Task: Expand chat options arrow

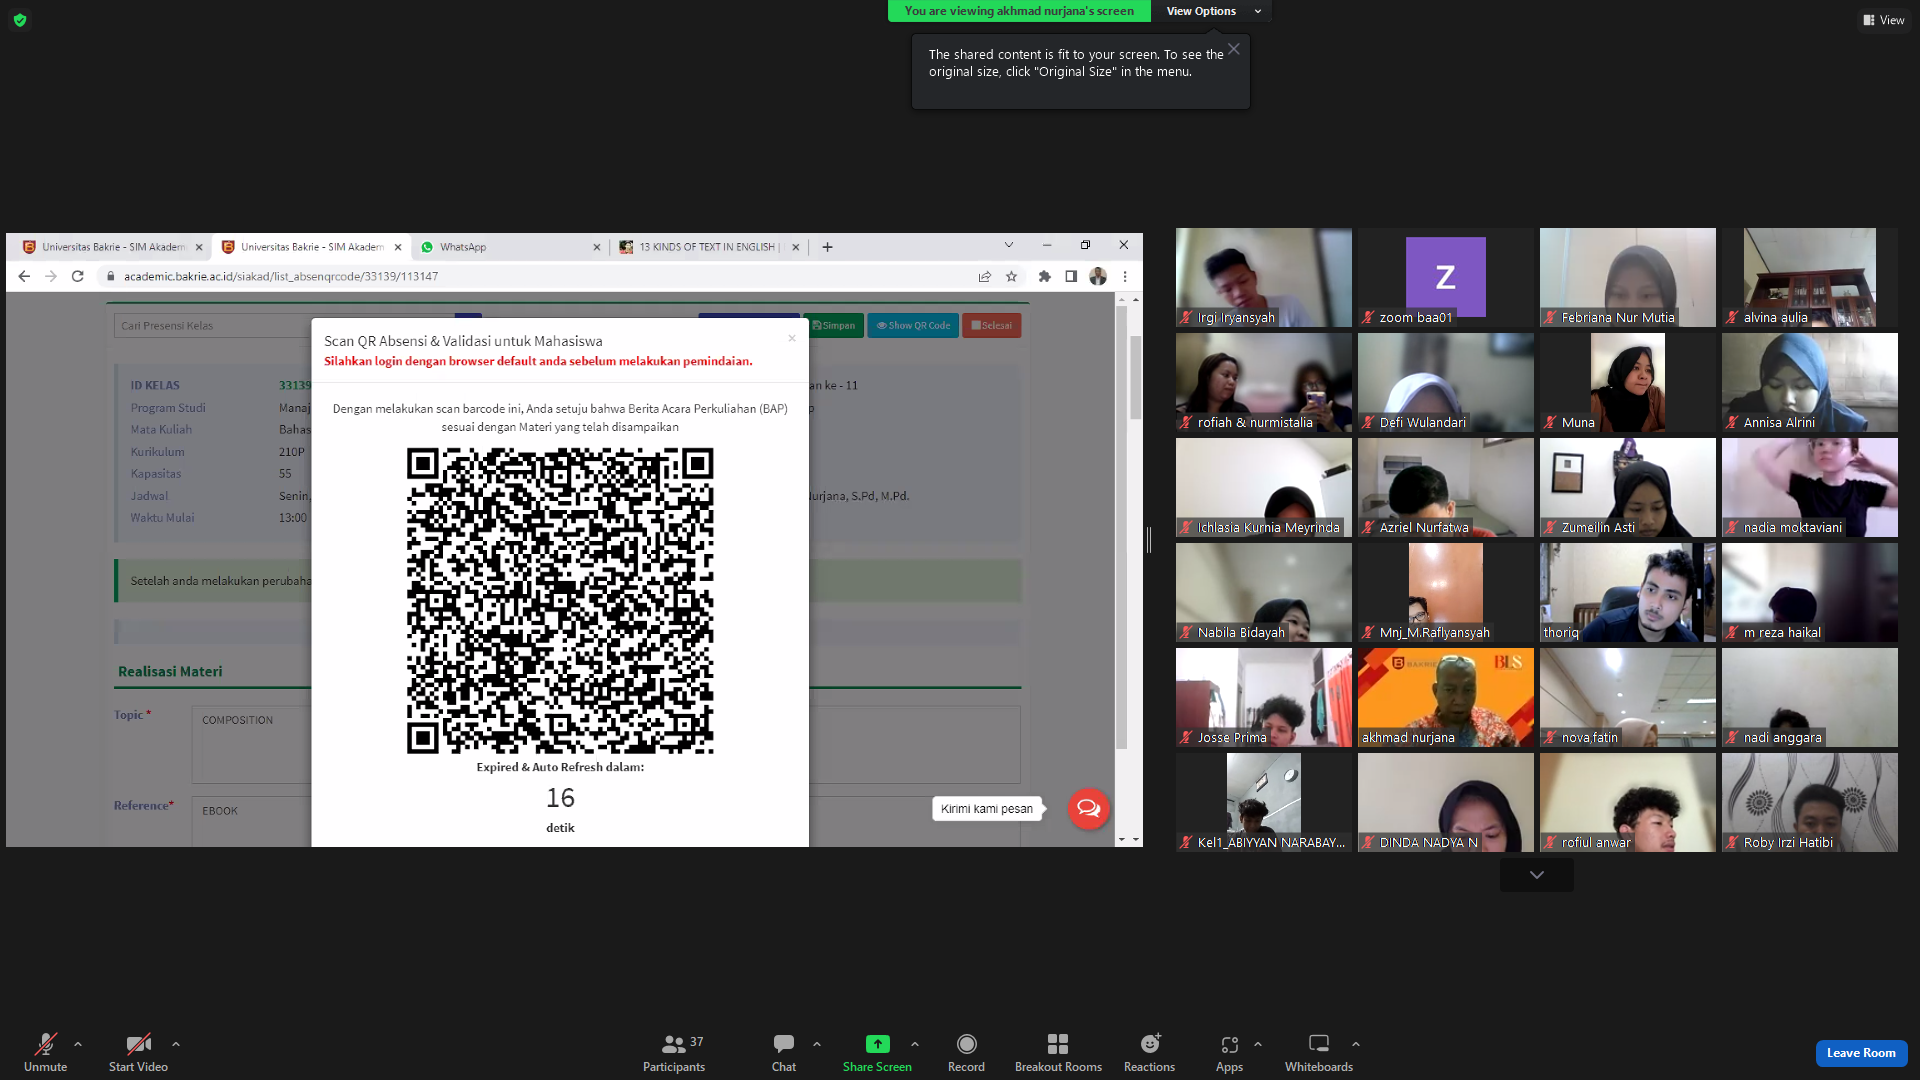Action: point(817,1044)
